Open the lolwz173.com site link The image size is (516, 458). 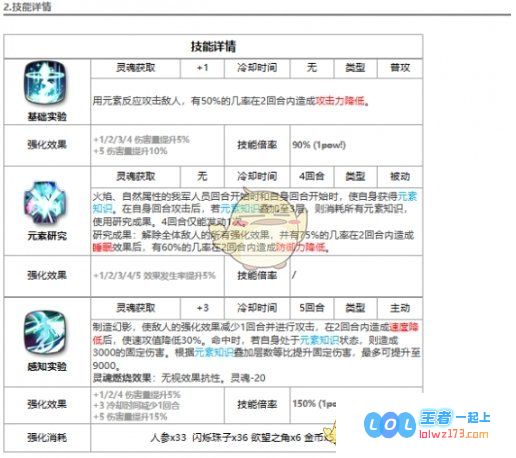pos(454,434)
